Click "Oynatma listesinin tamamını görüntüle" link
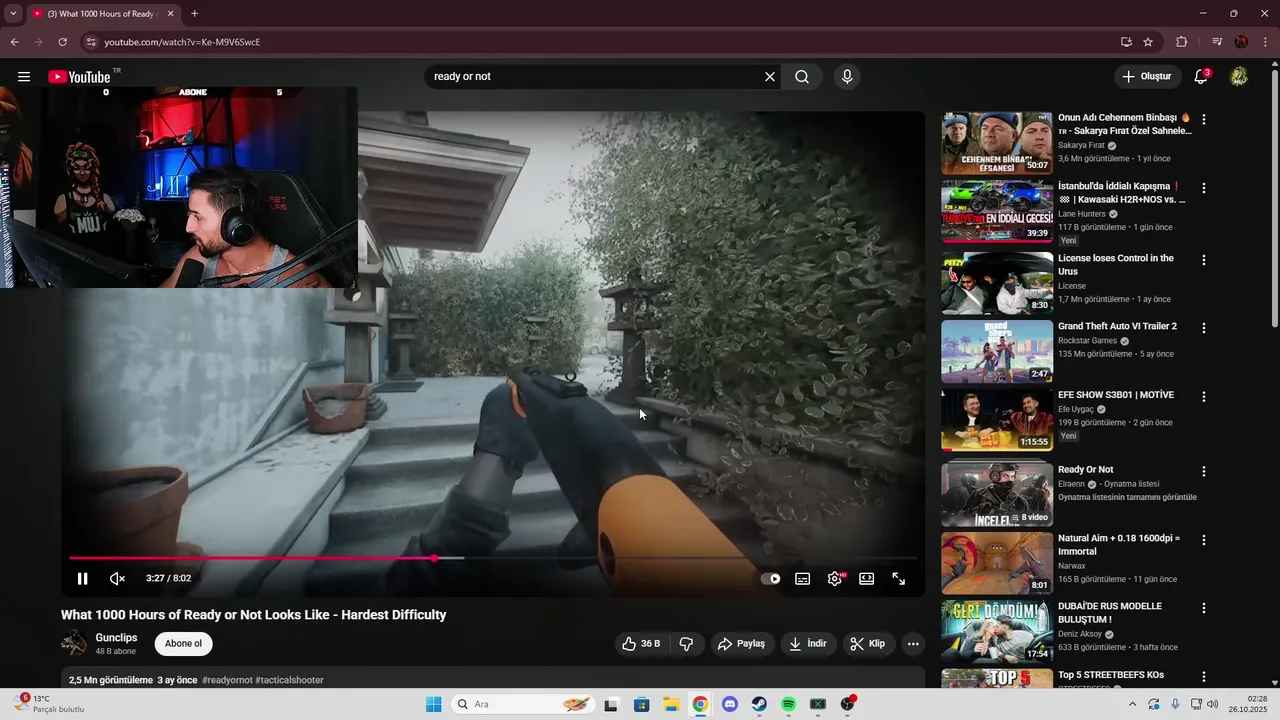This screenshot has height=720, width=1280. point(1127,497)
